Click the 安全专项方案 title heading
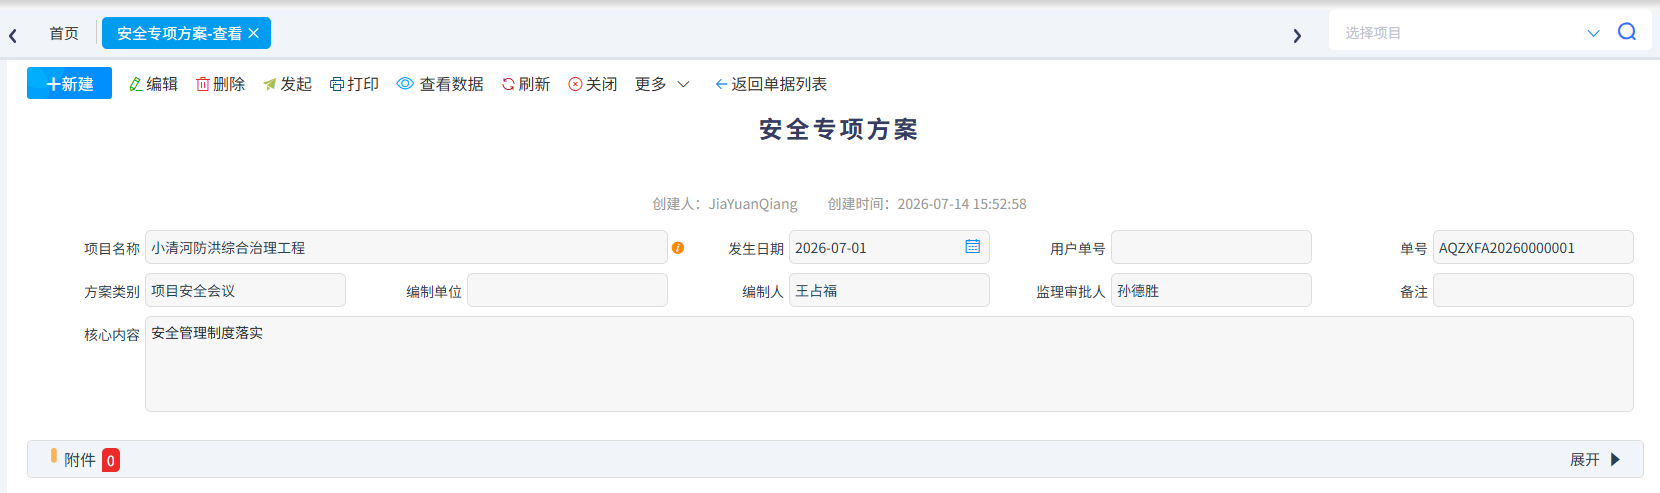Screen dimensions: 1660x493 coord(838,129)
